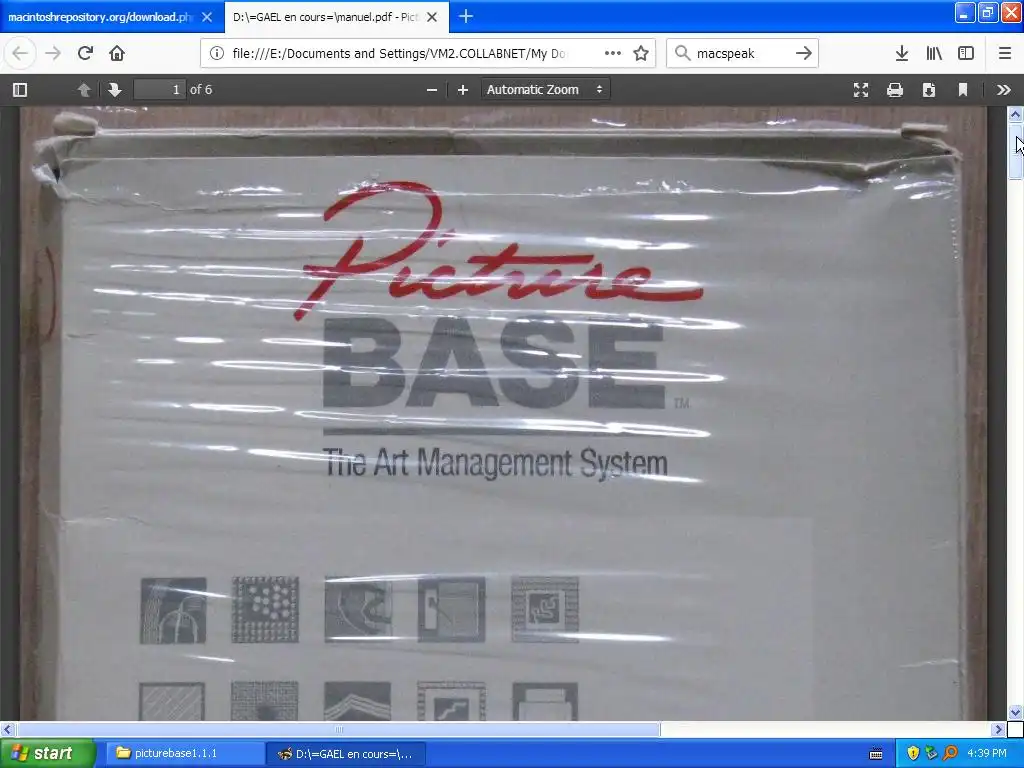Go forward with the browser forward arrow

(53, 53)
